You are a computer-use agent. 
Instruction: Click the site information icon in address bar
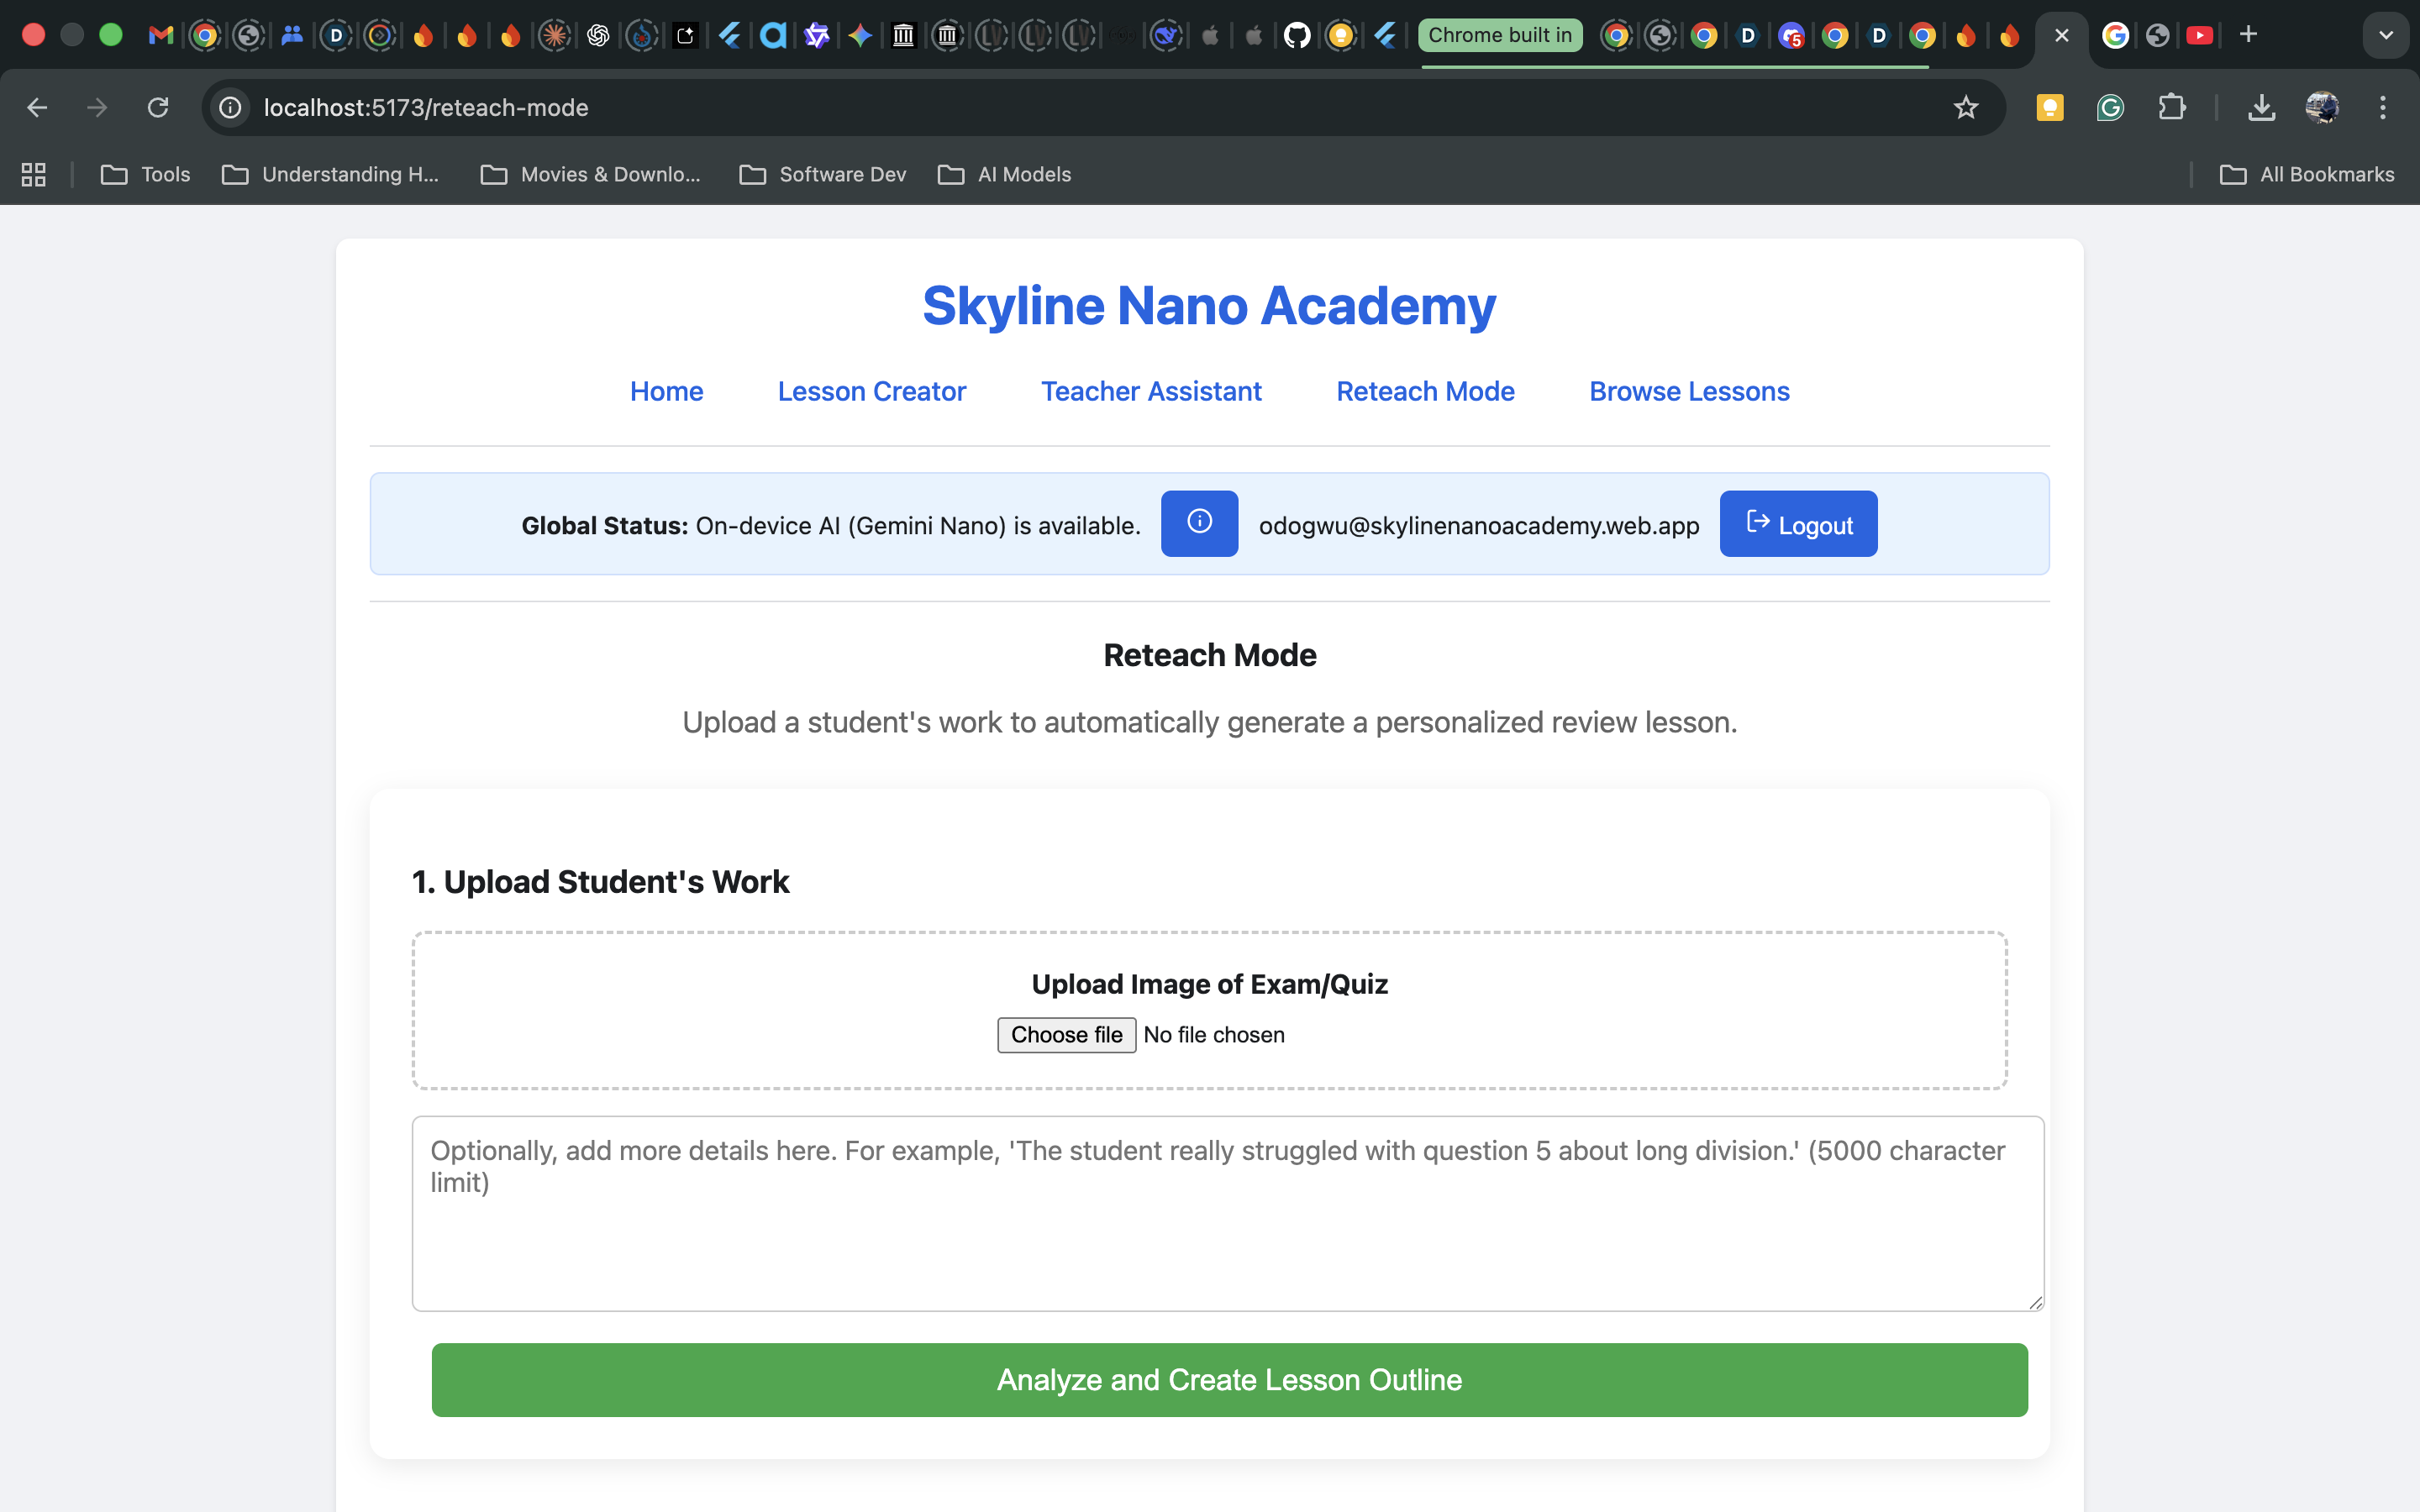click(231, 108)
